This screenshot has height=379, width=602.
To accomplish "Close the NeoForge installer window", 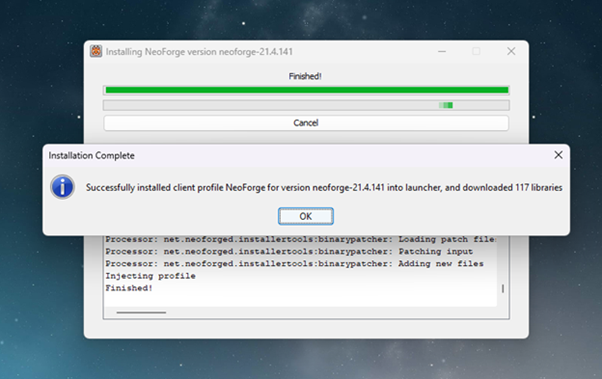I will (x=511, y=51).
